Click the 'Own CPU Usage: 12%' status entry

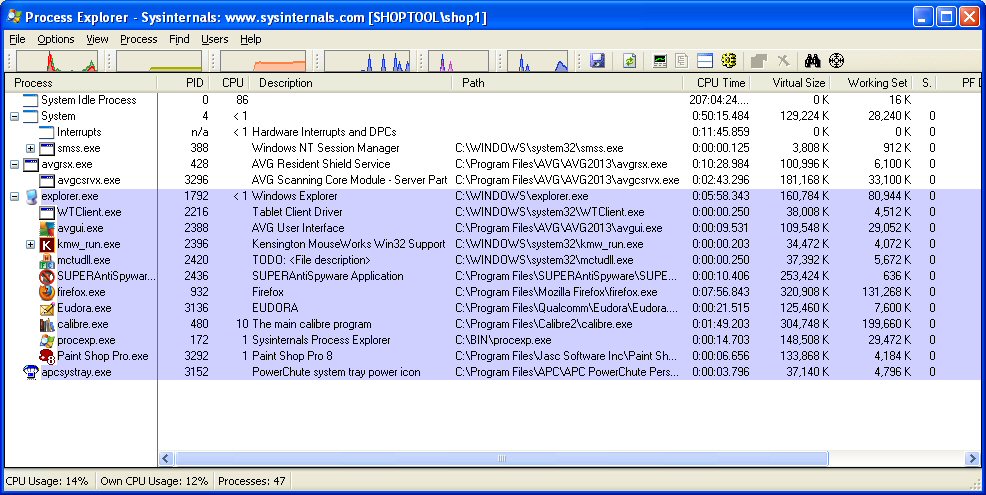pos(154,481)
